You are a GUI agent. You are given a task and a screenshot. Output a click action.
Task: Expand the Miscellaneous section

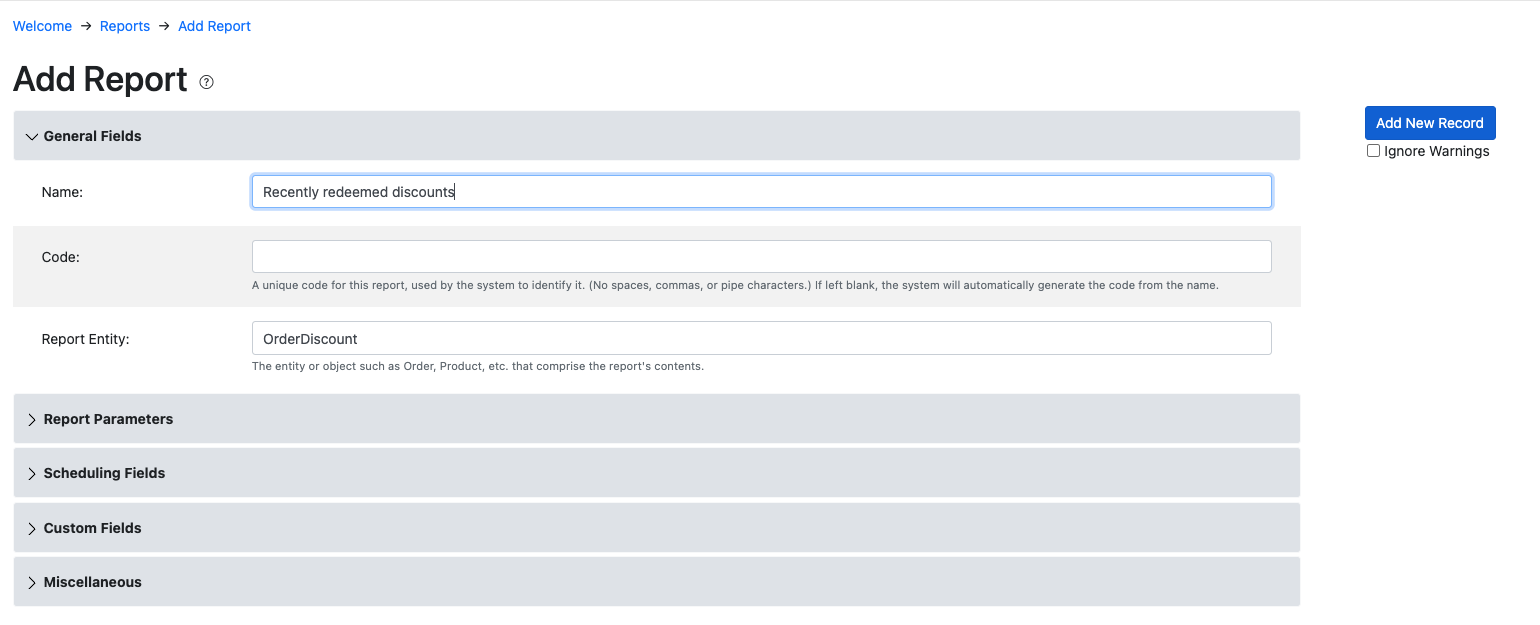click(x=656, y=582)
